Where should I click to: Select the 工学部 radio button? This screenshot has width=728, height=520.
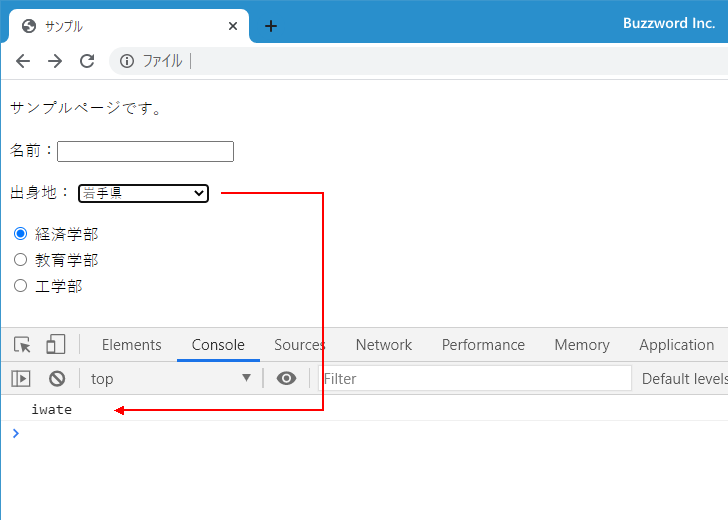pyautogui.click(x=20, y=286)
